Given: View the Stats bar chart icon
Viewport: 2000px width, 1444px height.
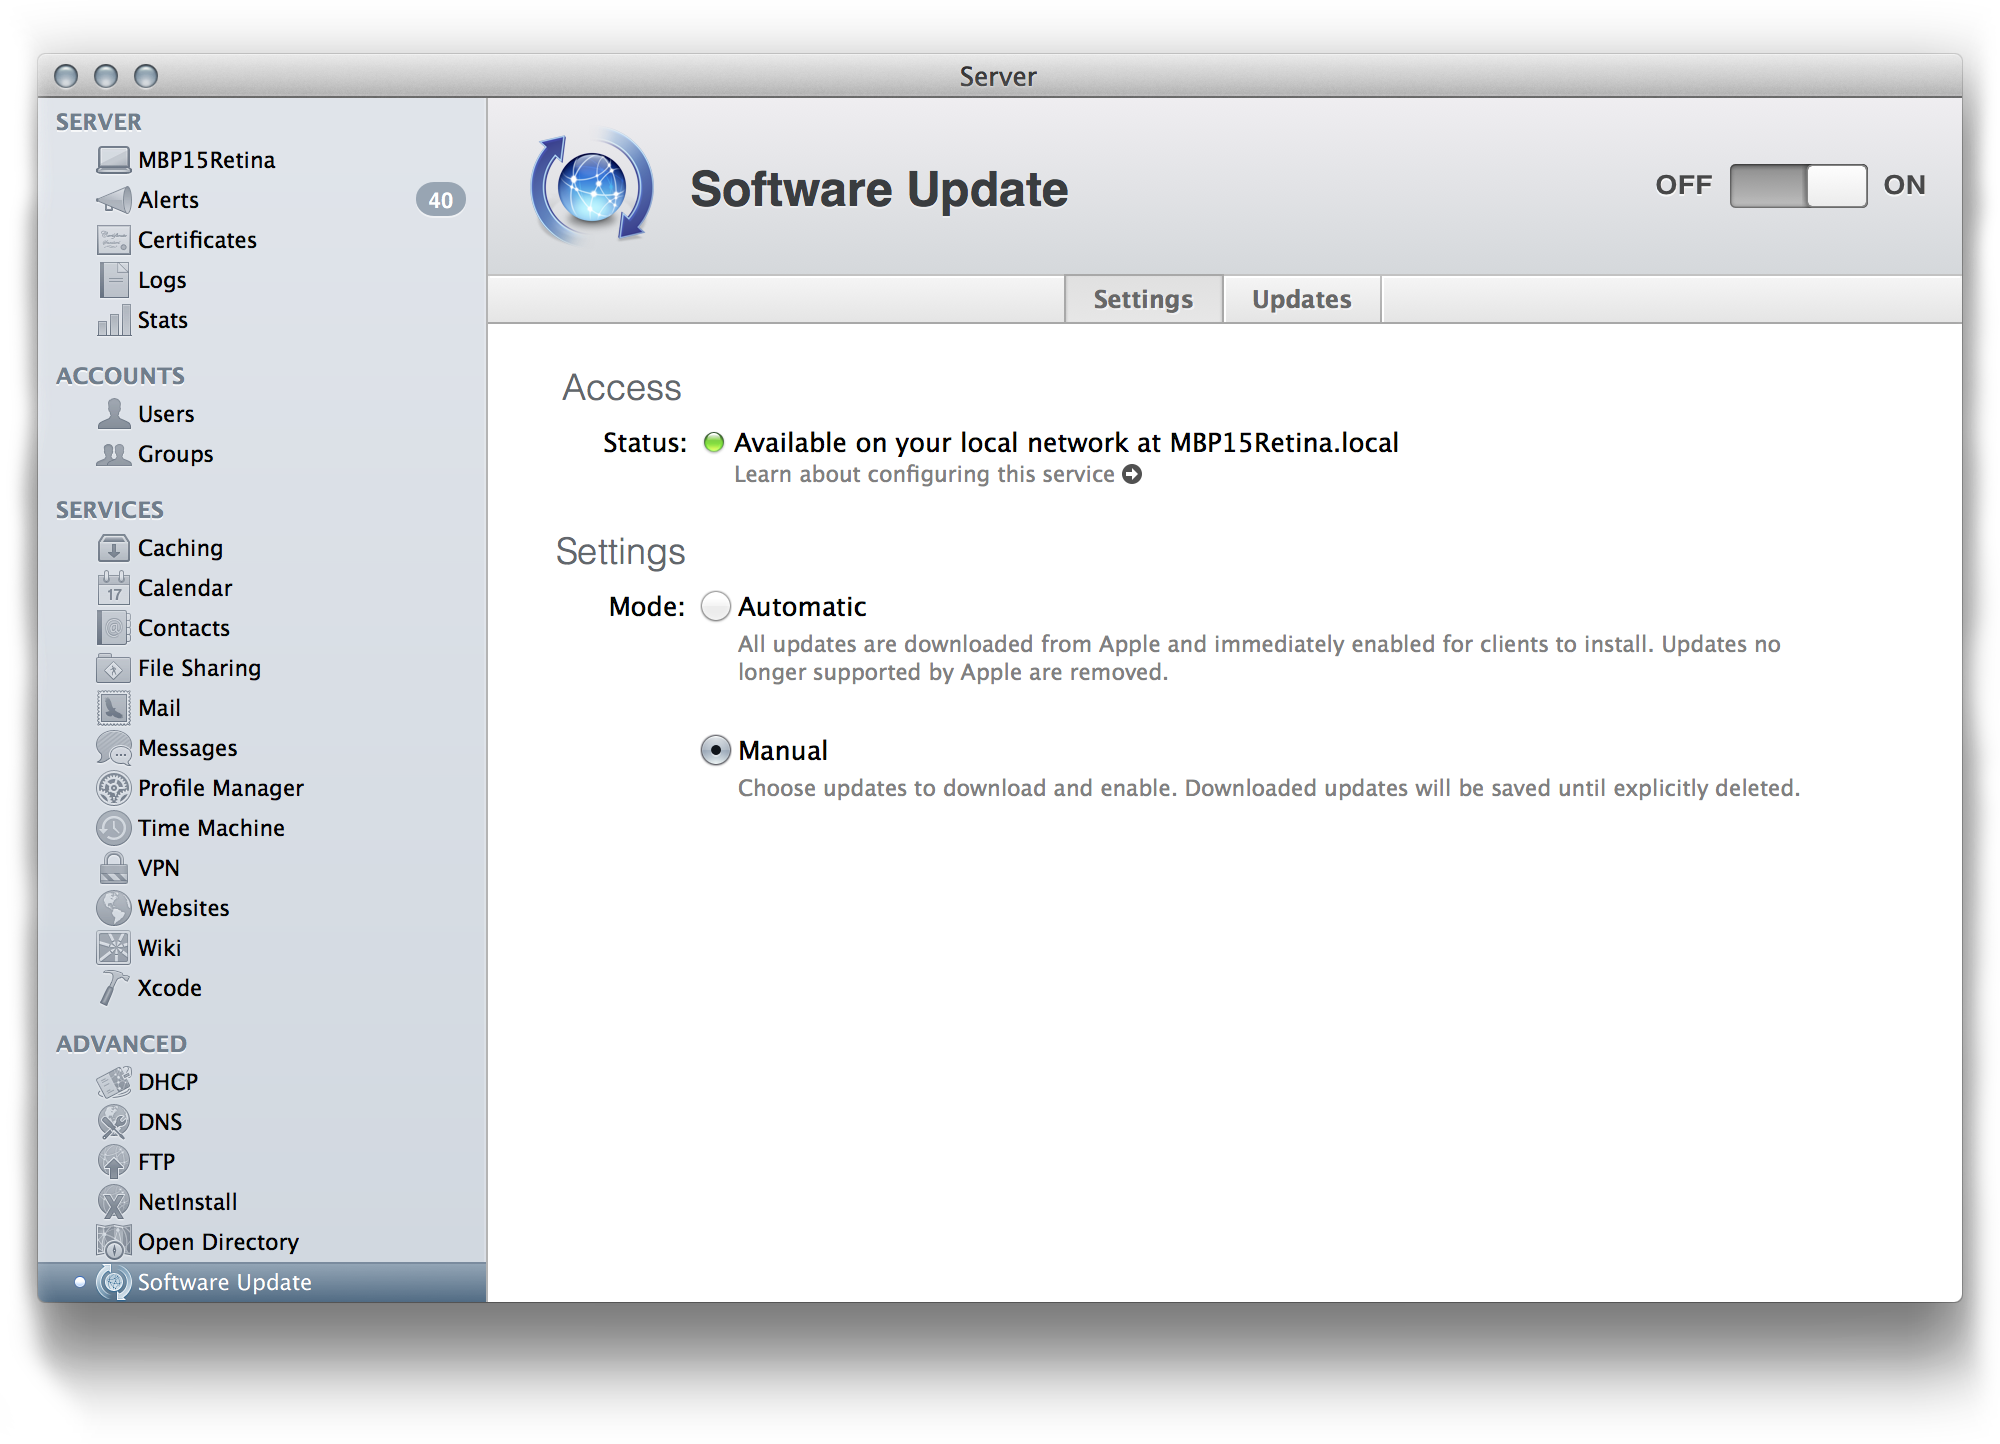Looking at the screenshot, I should point(114,320).
